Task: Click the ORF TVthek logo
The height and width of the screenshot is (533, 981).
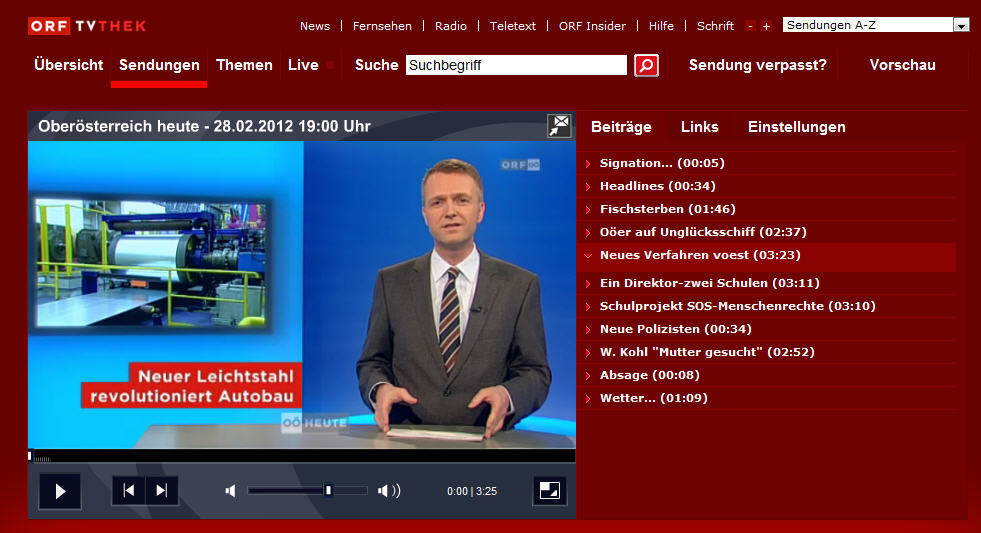Action: tap(87, 26)
